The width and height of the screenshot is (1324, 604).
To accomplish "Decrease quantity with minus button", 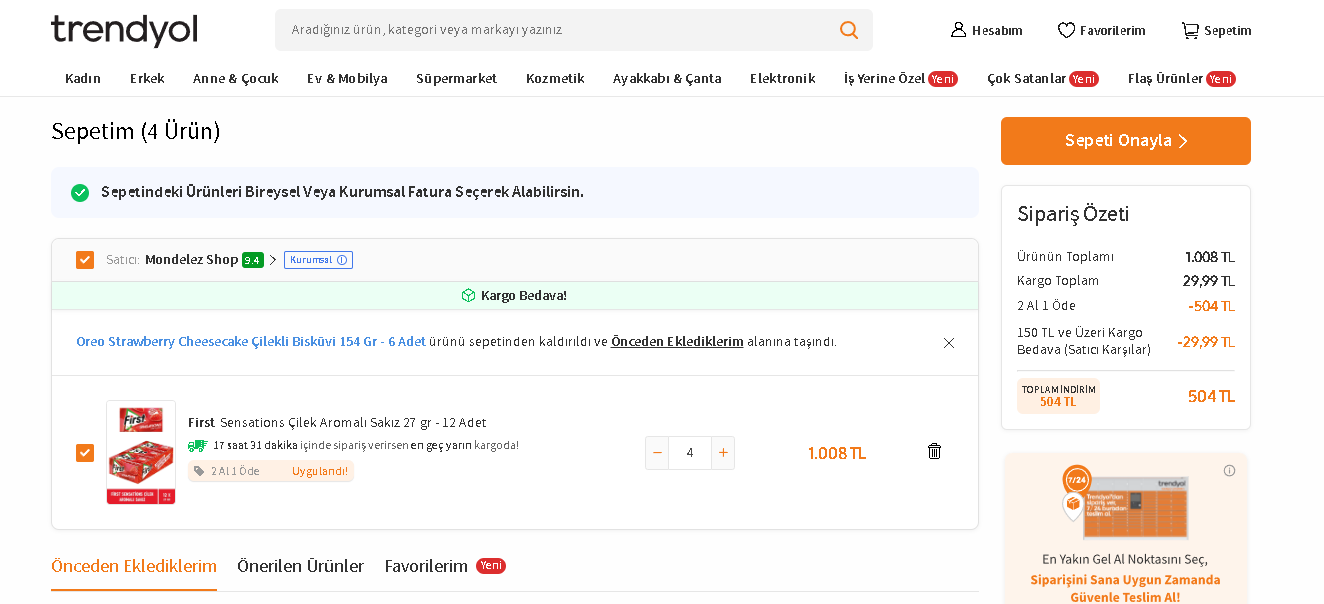I will pos(657,453).
